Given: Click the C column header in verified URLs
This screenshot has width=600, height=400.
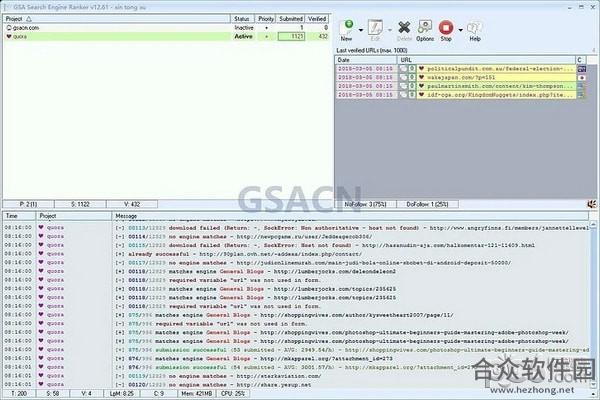Looking at the screenshot, I should (x=580, y=60).
